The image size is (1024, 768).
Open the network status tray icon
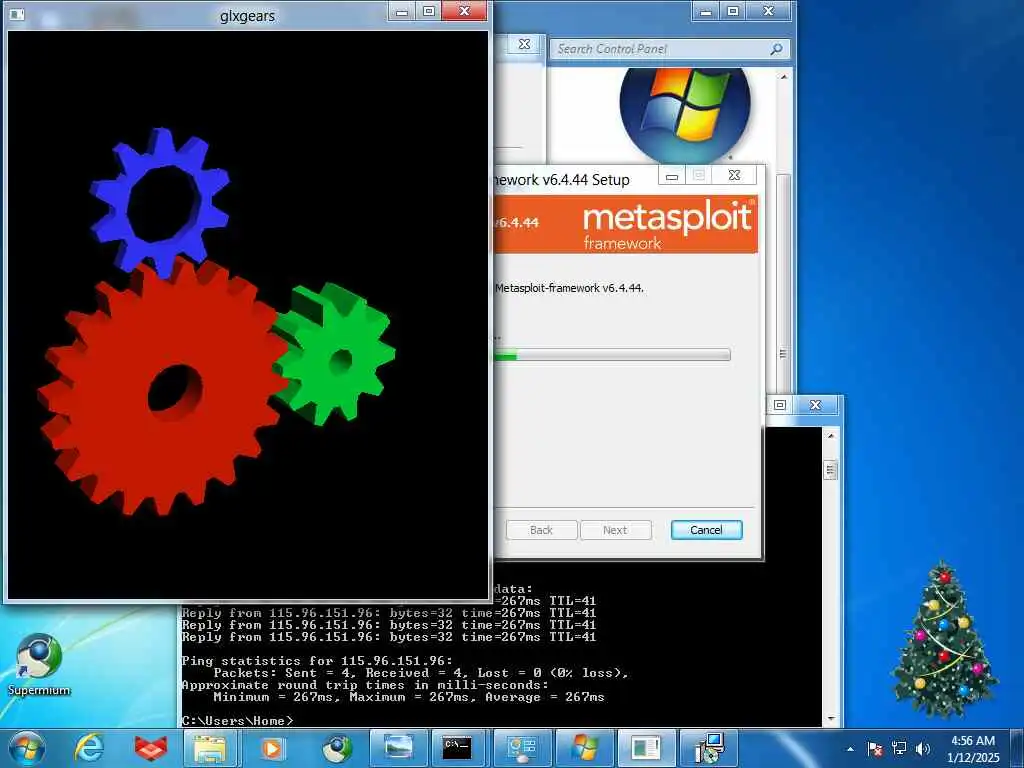coord(899,749)
